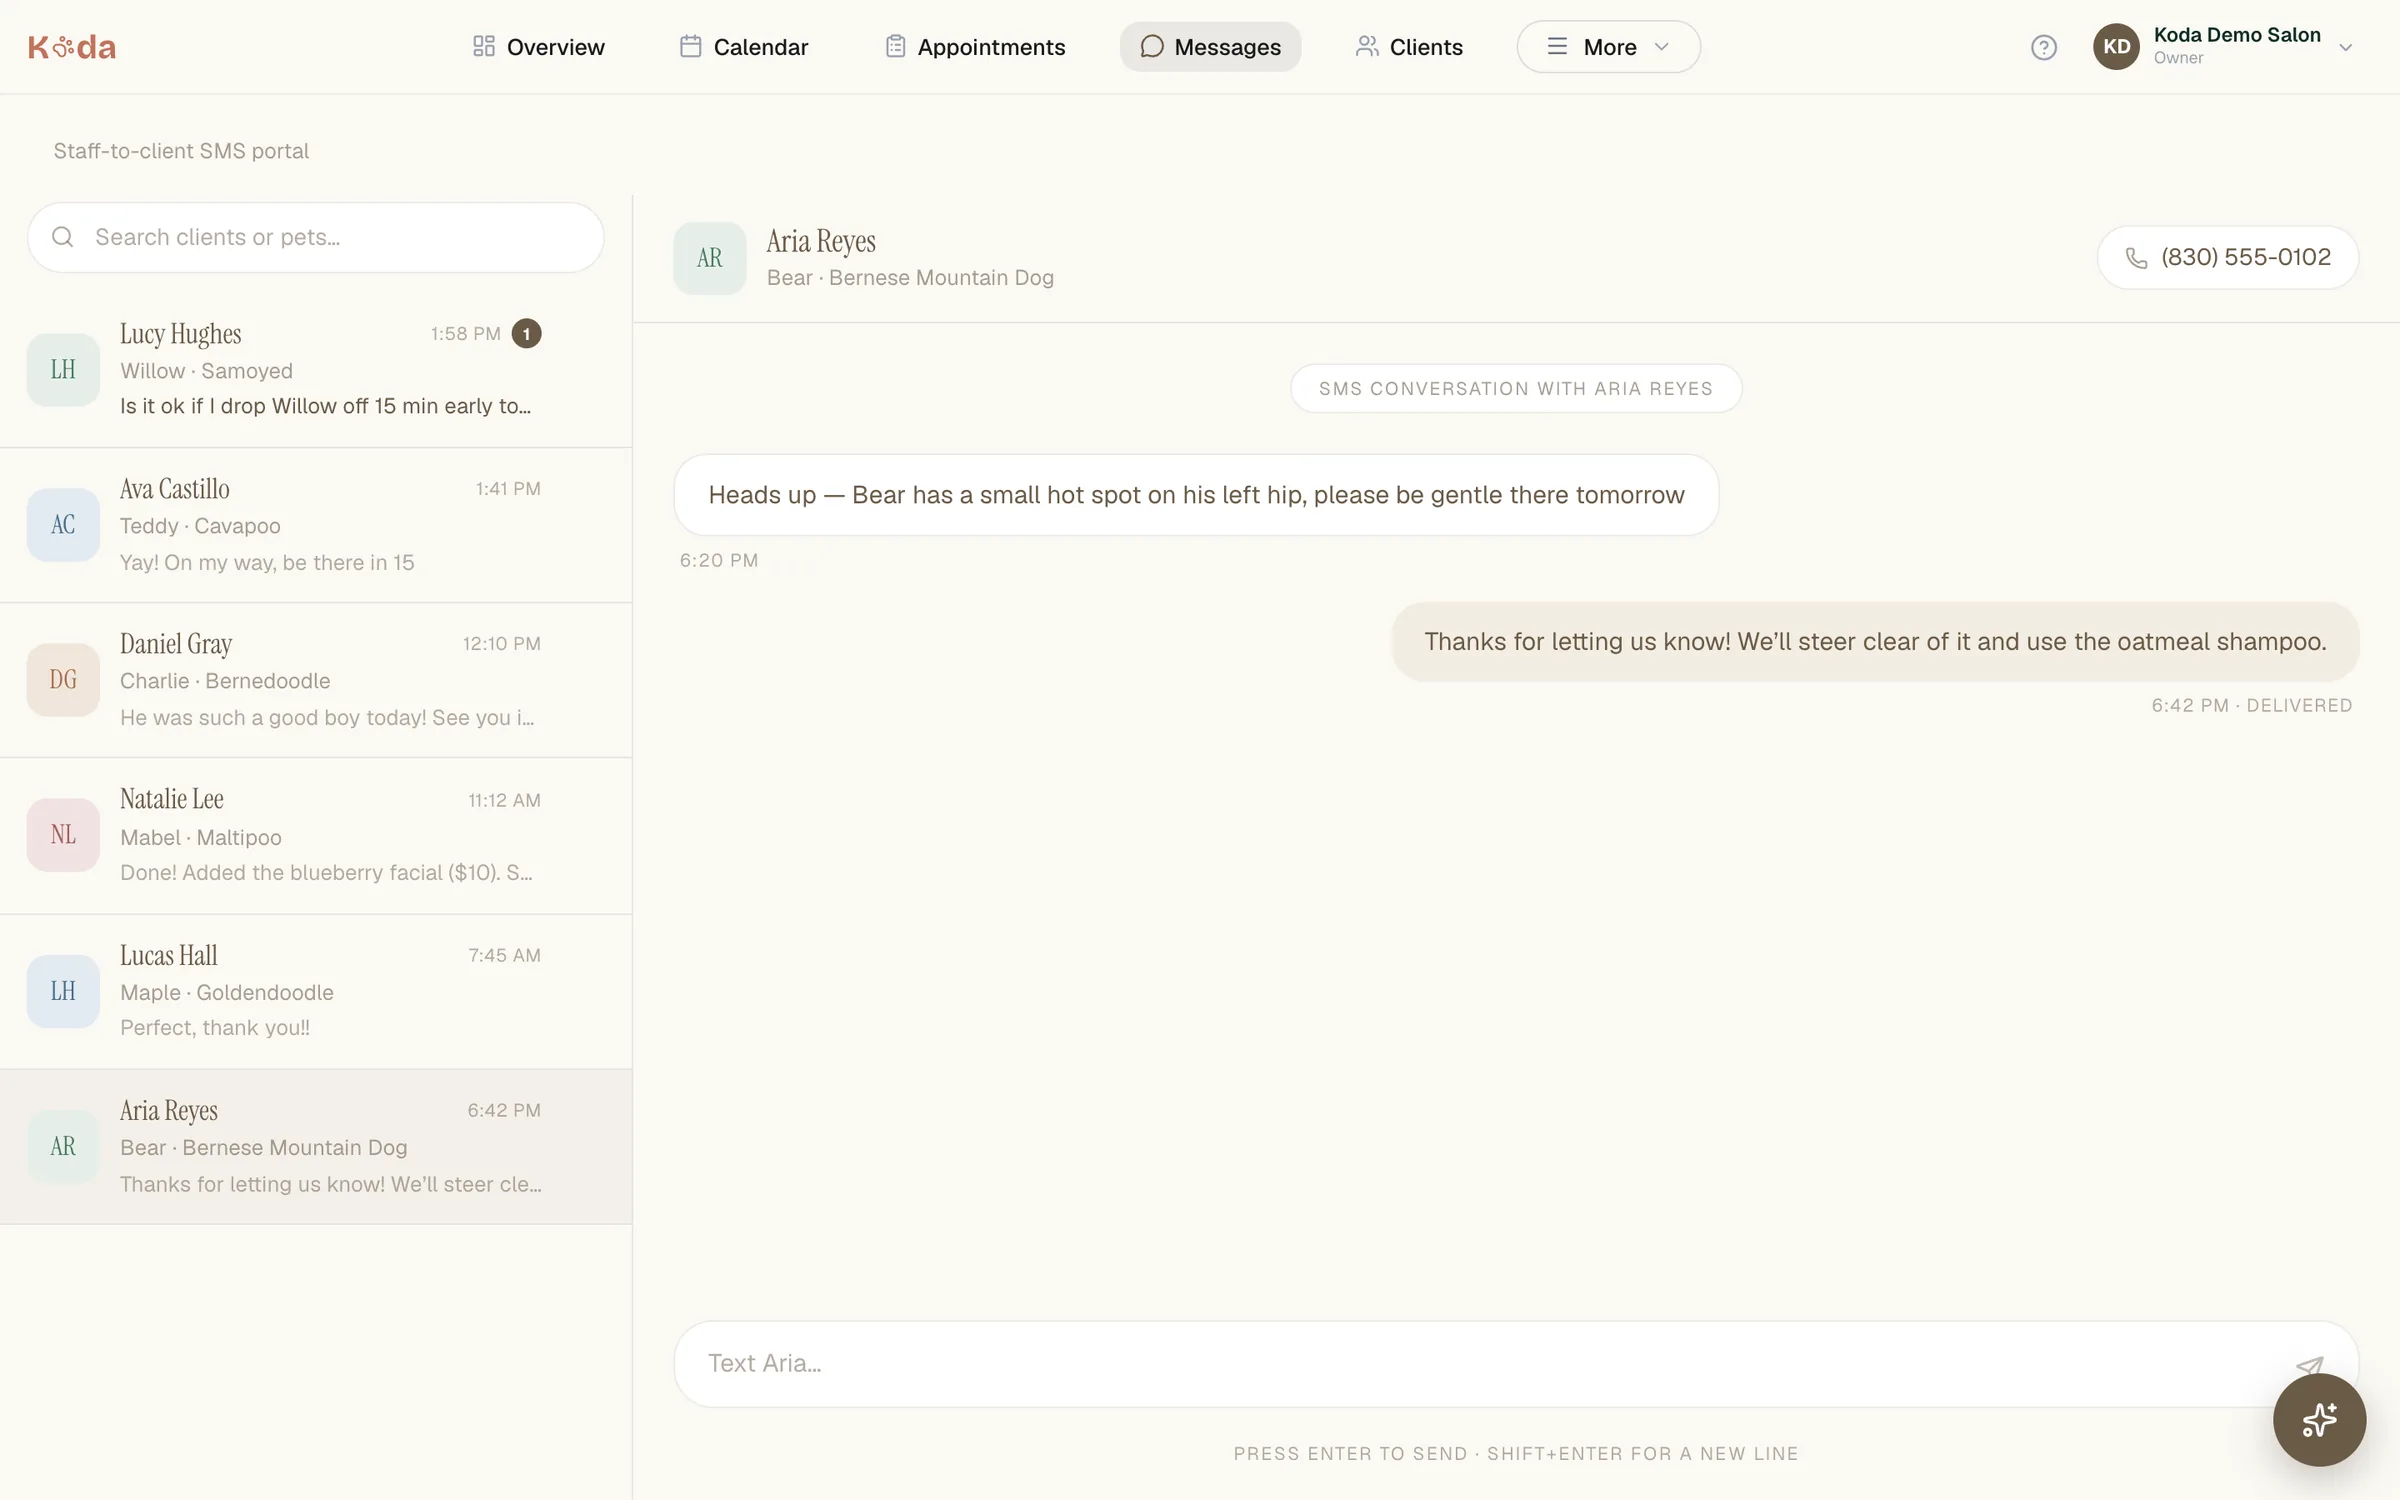Click the 6:20 PM timestamp

[719, 561]
